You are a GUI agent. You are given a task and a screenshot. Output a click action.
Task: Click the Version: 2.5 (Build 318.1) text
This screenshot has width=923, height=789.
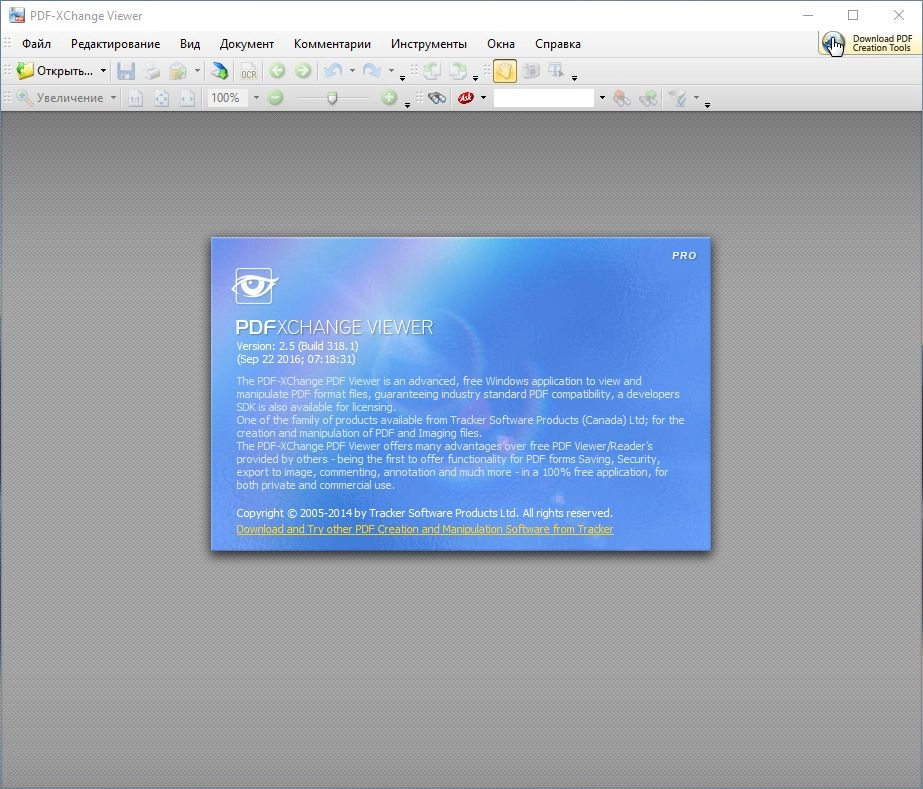tap(297, 346)
